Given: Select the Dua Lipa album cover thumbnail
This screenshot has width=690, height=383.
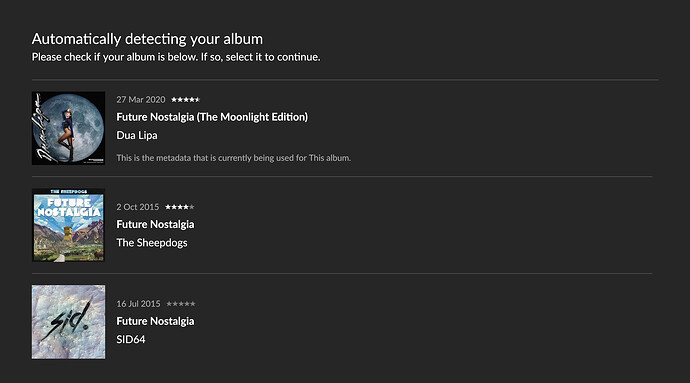Looking at the screenshot, I should pos(68,128).
